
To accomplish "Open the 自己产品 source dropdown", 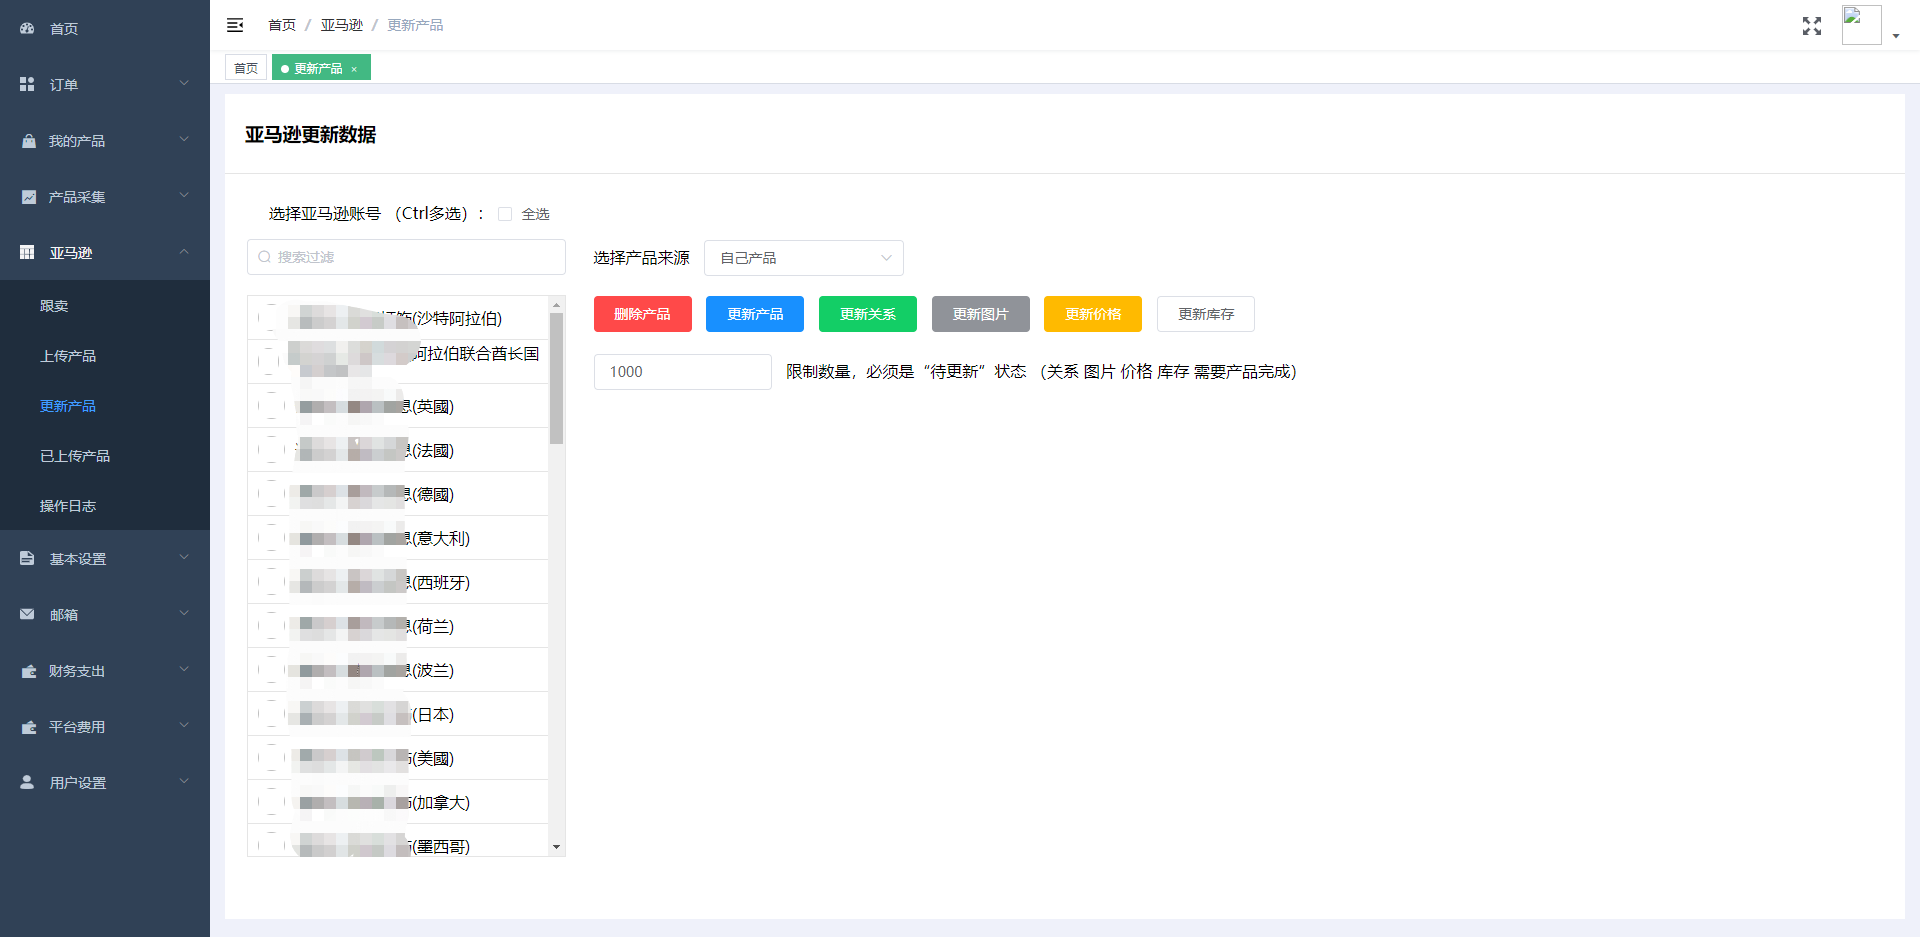I will coord(803,258).
